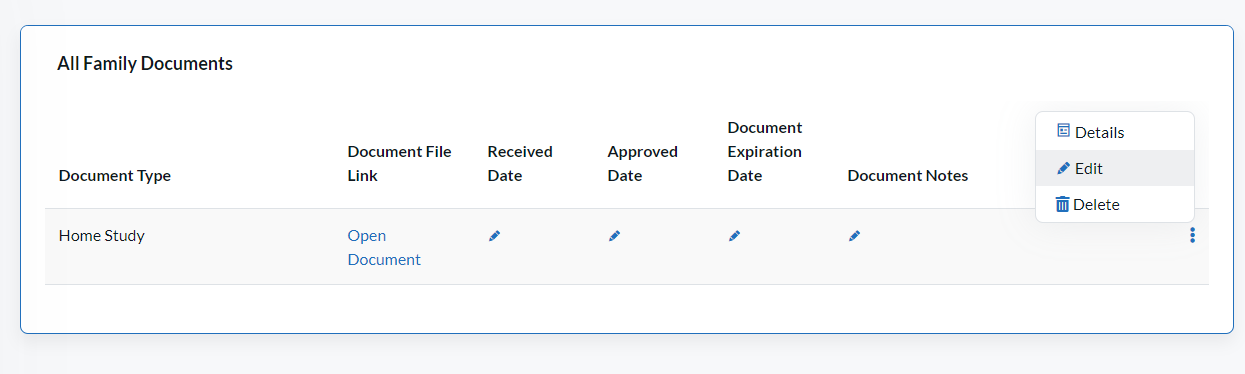
Task: Edit Document Expiration Date pencil icon
Action: 734,236
